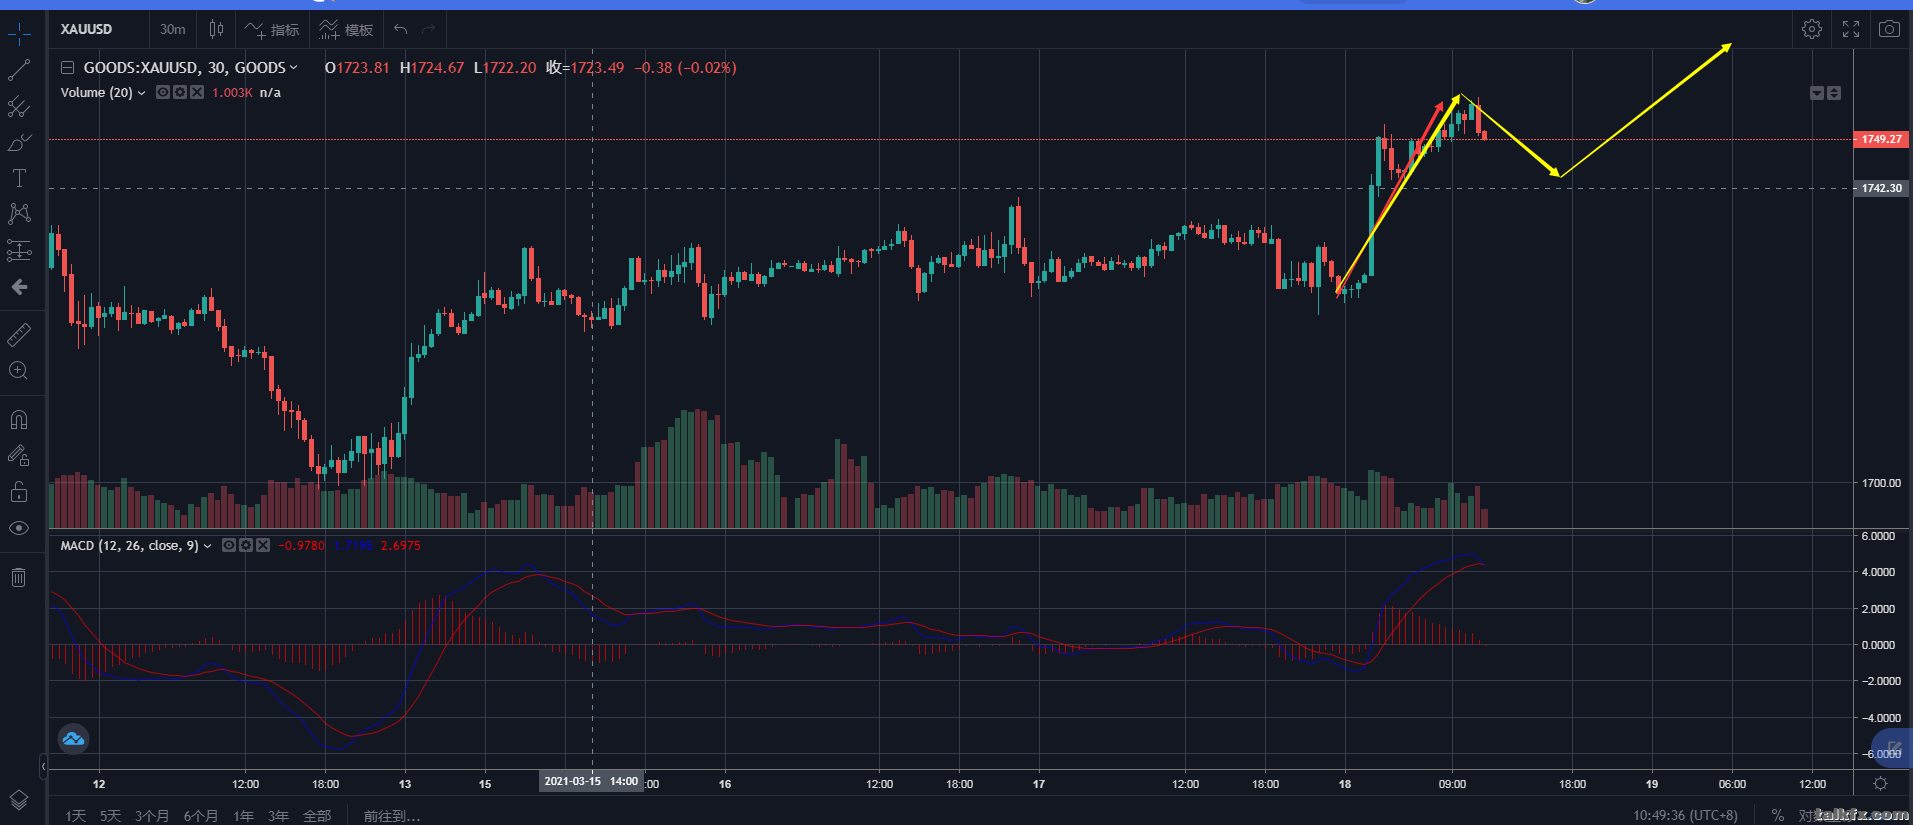The image size is (1913, 825).
Task: Expand the left toolbar collapse handle
Action: click(x=43, y=767)
